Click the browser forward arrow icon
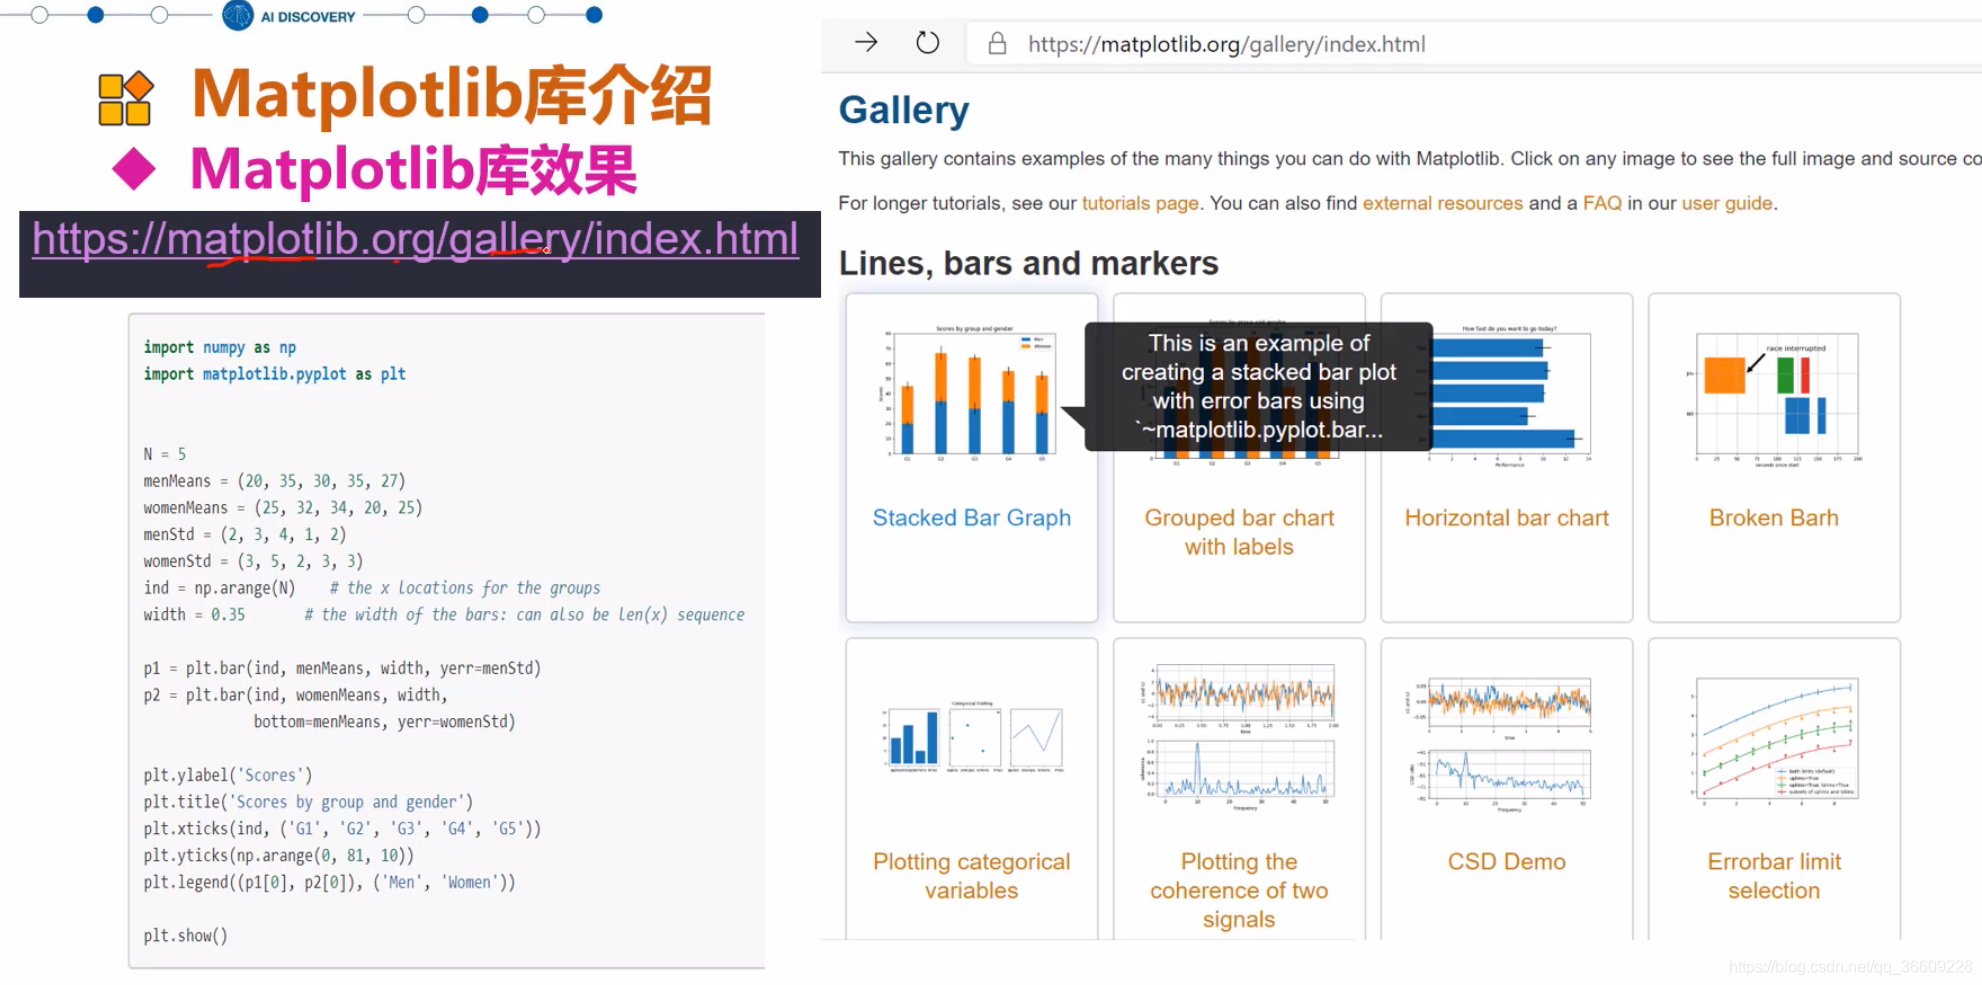This screenshot has width=1982, height=985. pyautogui.click(x=866, y=42)
